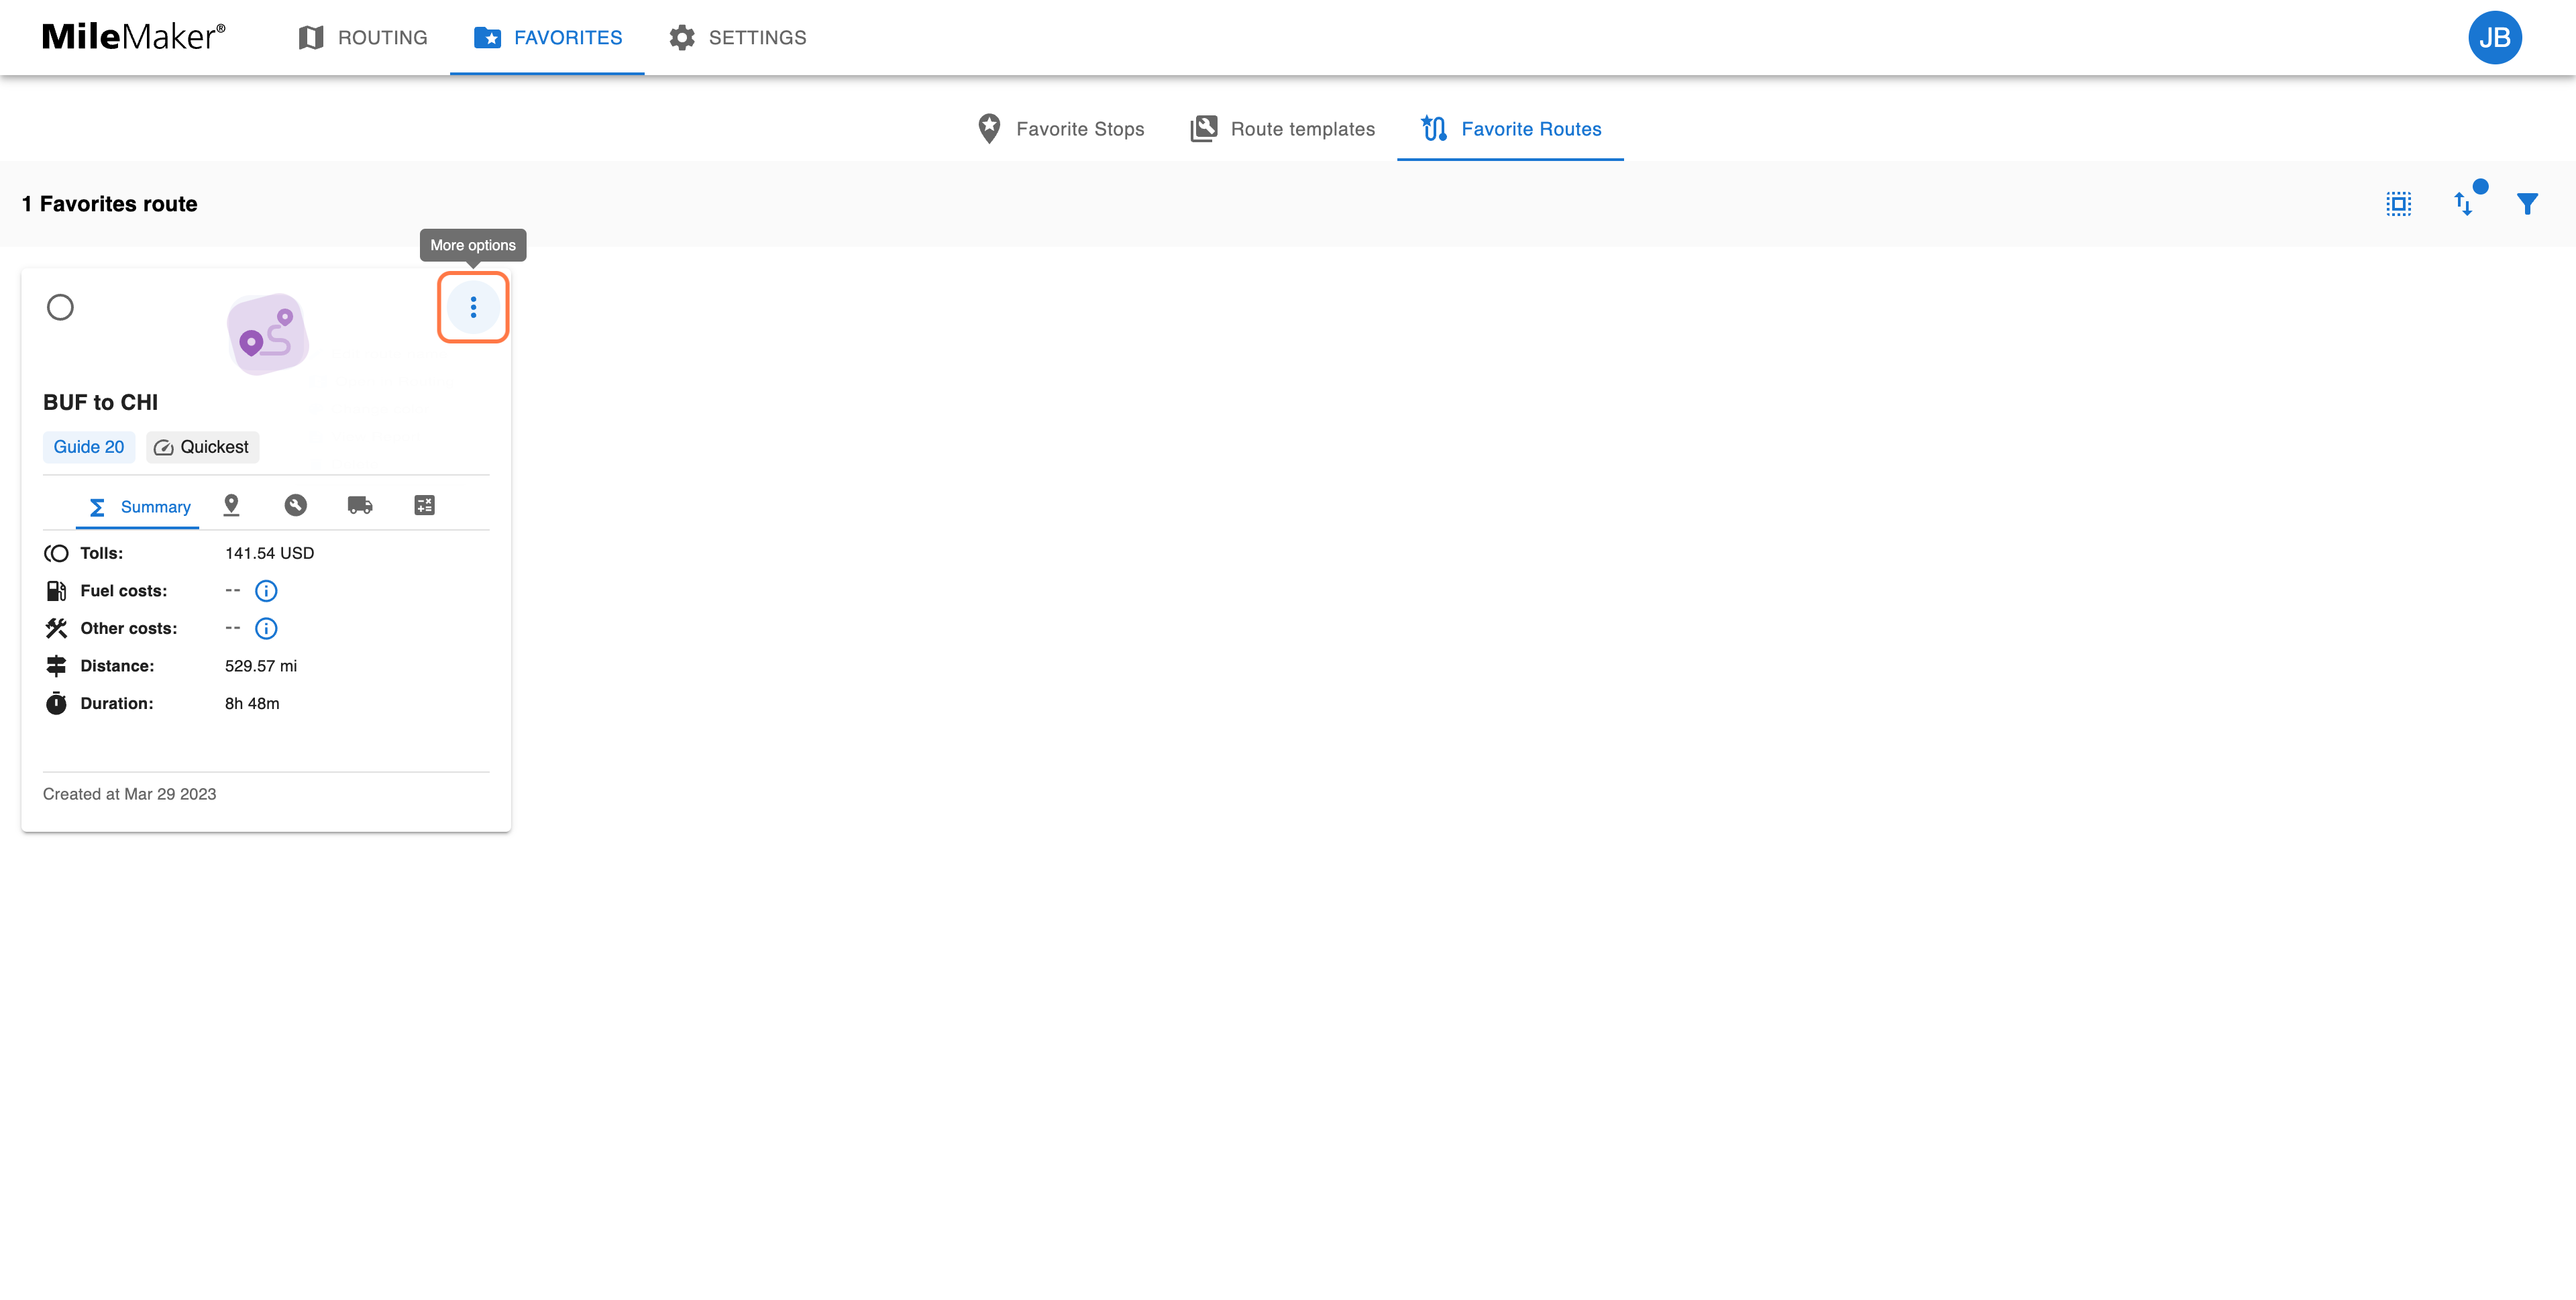Open the truck vehicle tab icon

click(x=360, y=505)
